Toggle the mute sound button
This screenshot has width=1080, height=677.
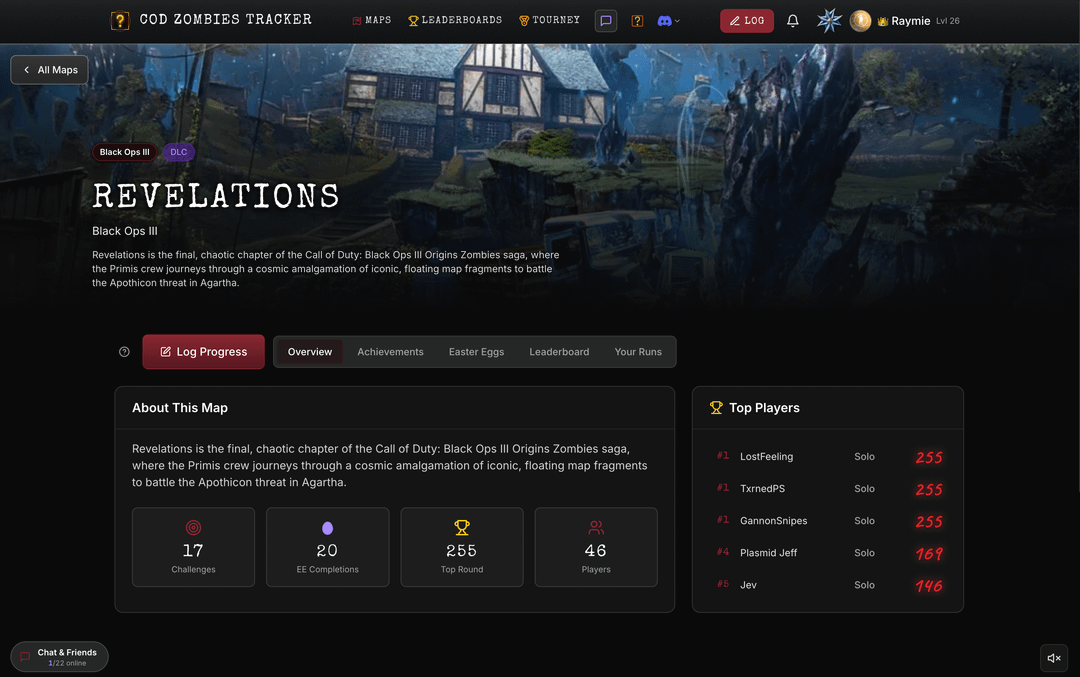(1054, 658)
